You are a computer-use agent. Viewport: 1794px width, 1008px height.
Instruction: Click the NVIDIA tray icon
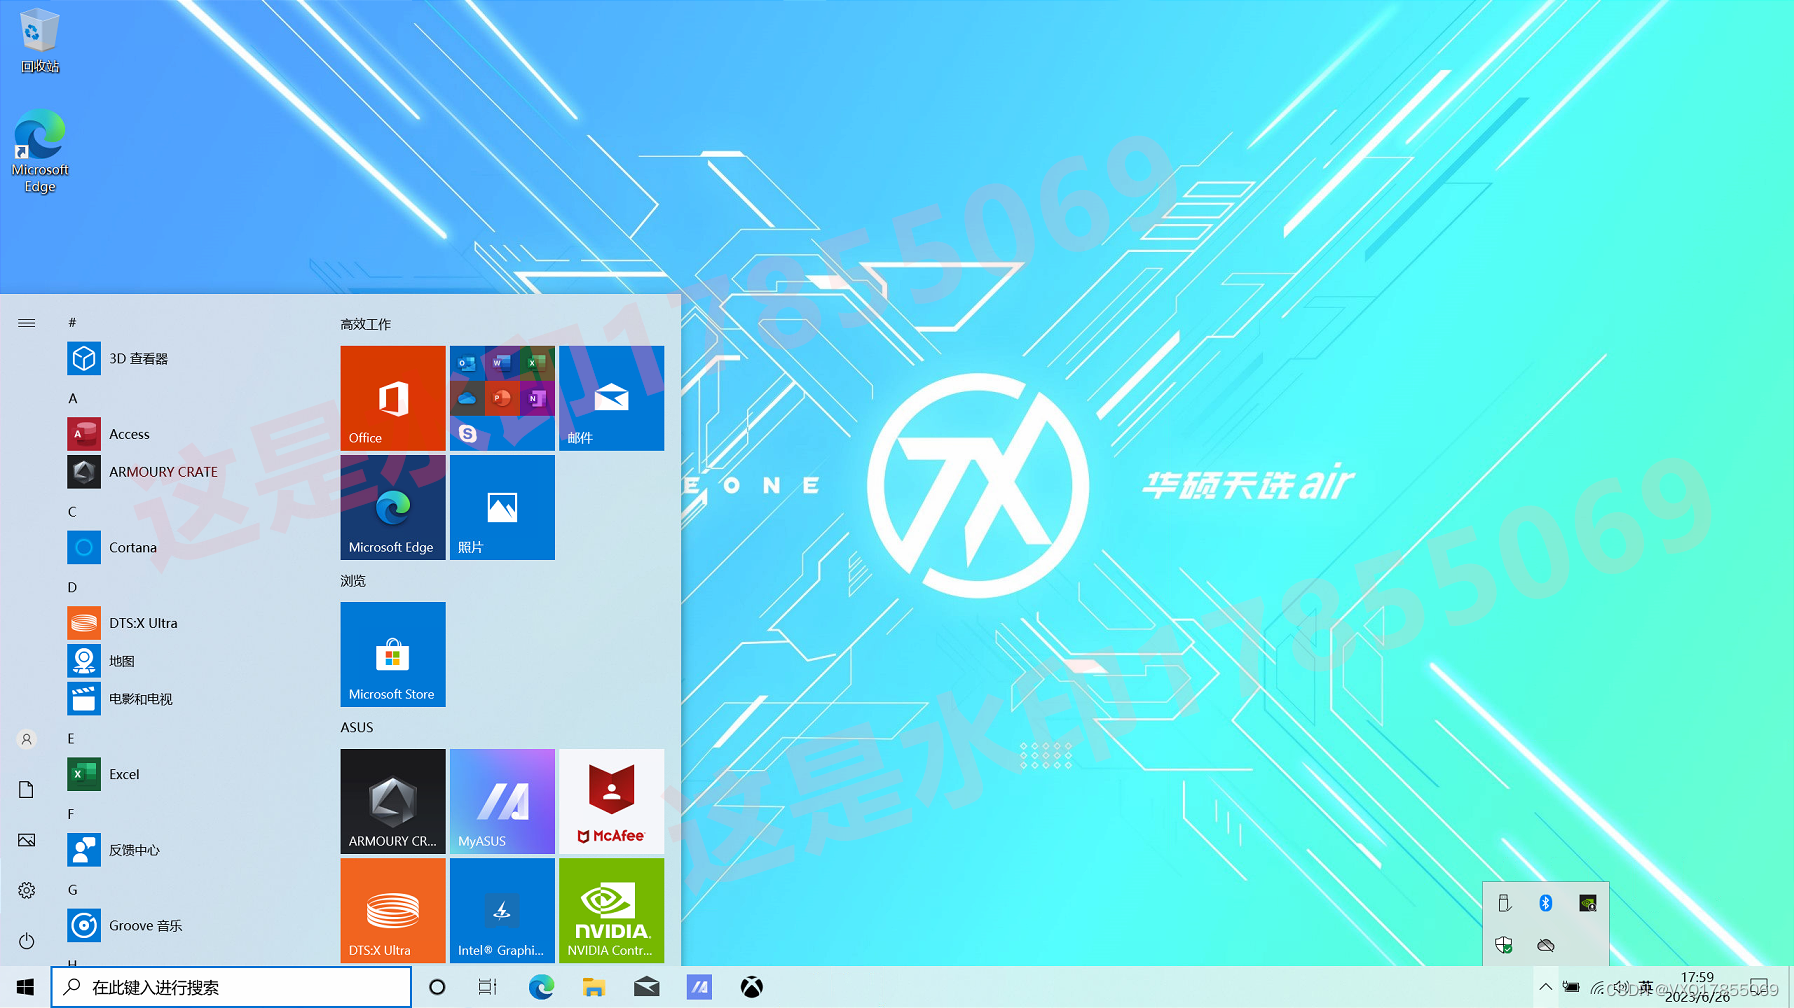[x=1587, y=904]
